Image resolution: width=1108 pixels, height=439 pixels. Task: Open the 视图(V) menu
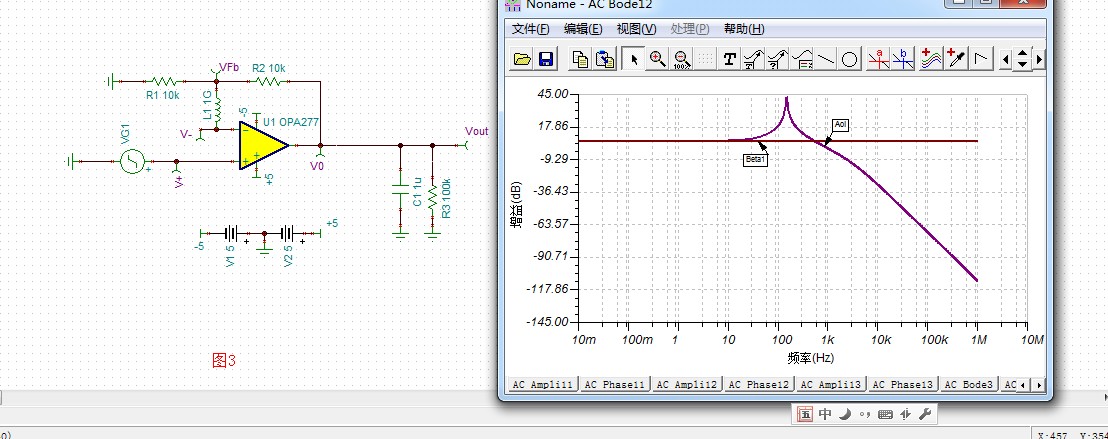click(x=636, y=29)
